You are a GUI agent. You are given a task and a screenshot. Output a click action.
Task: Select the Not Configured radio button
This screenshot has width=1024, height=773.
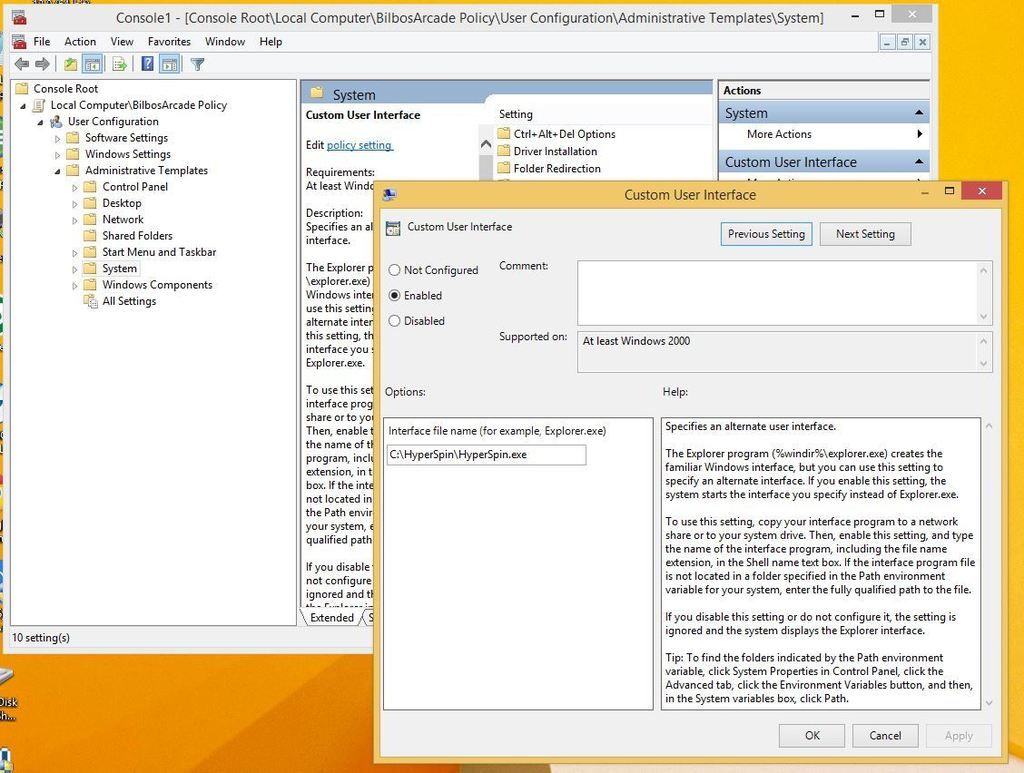tap(394, 270)
